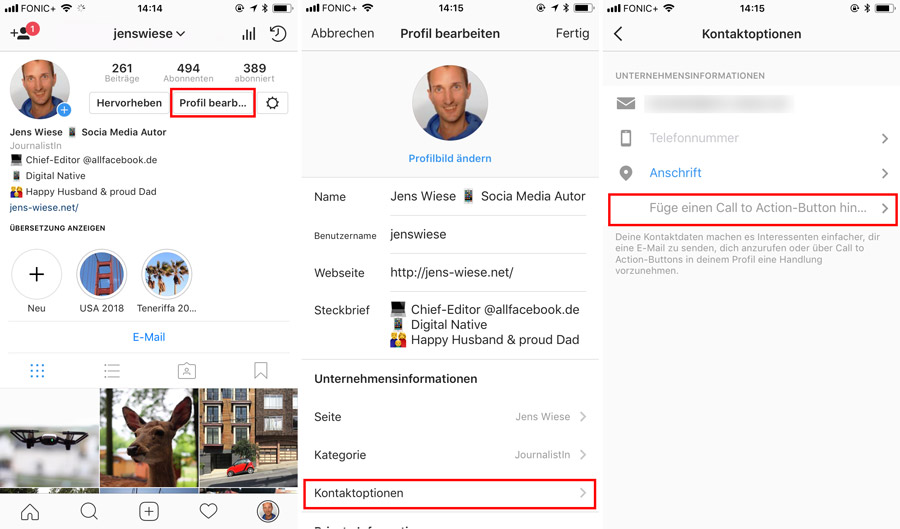
Task: Tap Bluetooth icon in middle status bar
Action: [x=566, y=8]
